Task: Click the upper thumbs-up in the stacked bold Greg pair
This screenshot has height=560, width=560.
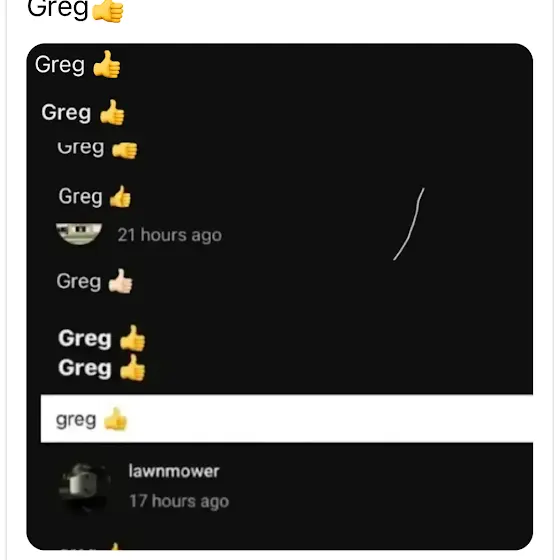Action: [132, 338]
